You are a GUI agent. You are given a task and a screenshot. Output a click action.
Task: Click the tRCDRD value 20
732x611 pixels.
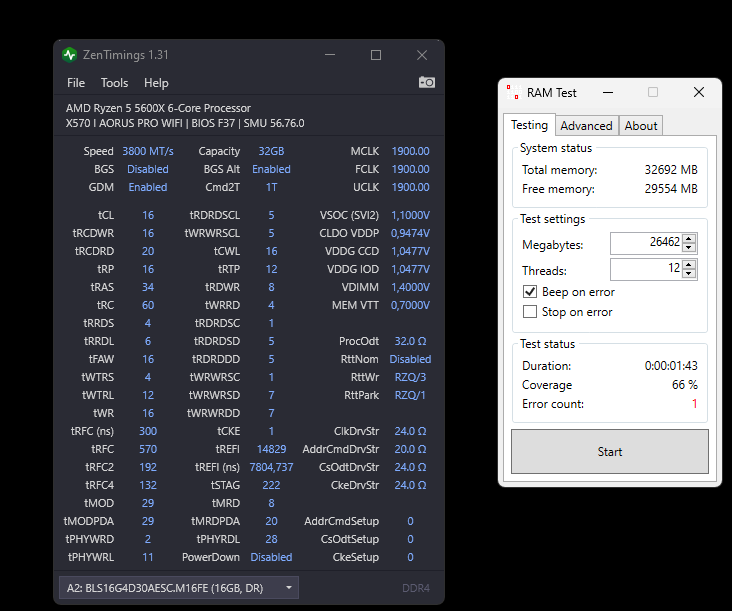[x=148, y=251]
